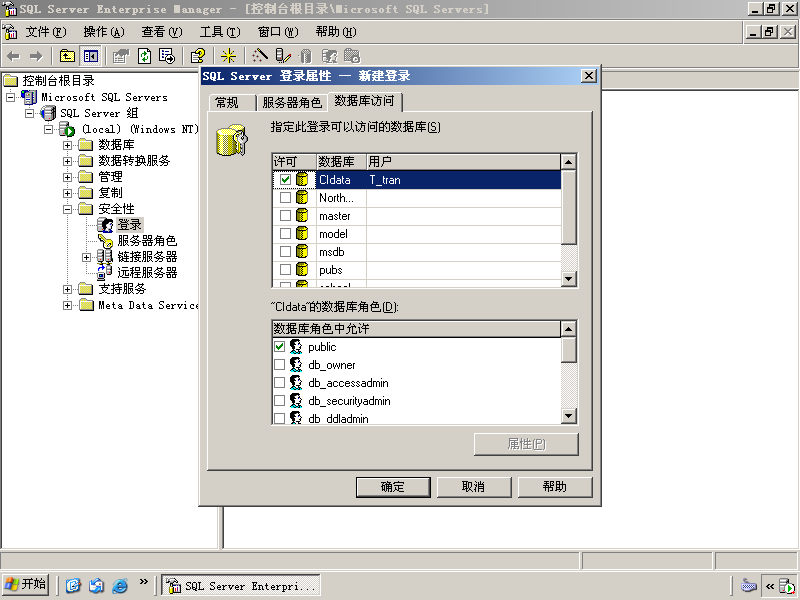The image size is (800, 600).
Task: Click the Refresh toolbar icon
Action: pos(144,56)
